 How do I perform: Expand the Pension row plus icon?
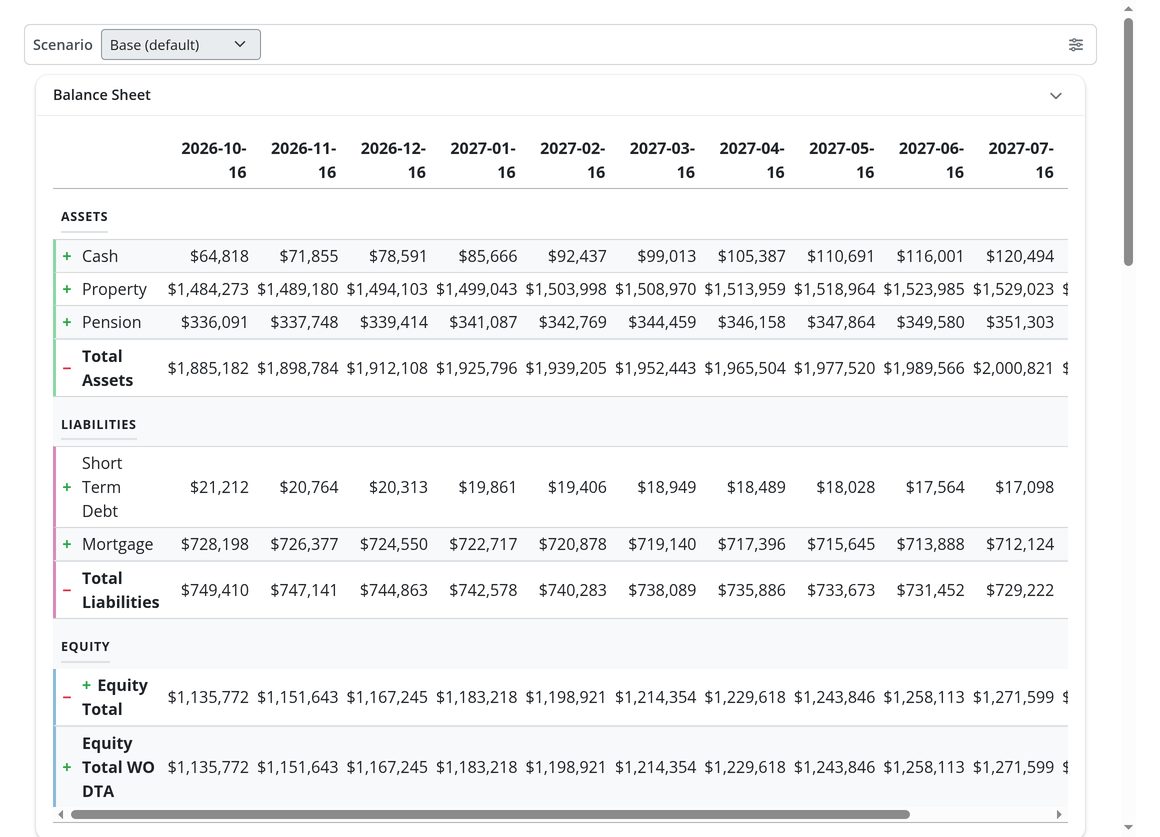pos(67,323)
